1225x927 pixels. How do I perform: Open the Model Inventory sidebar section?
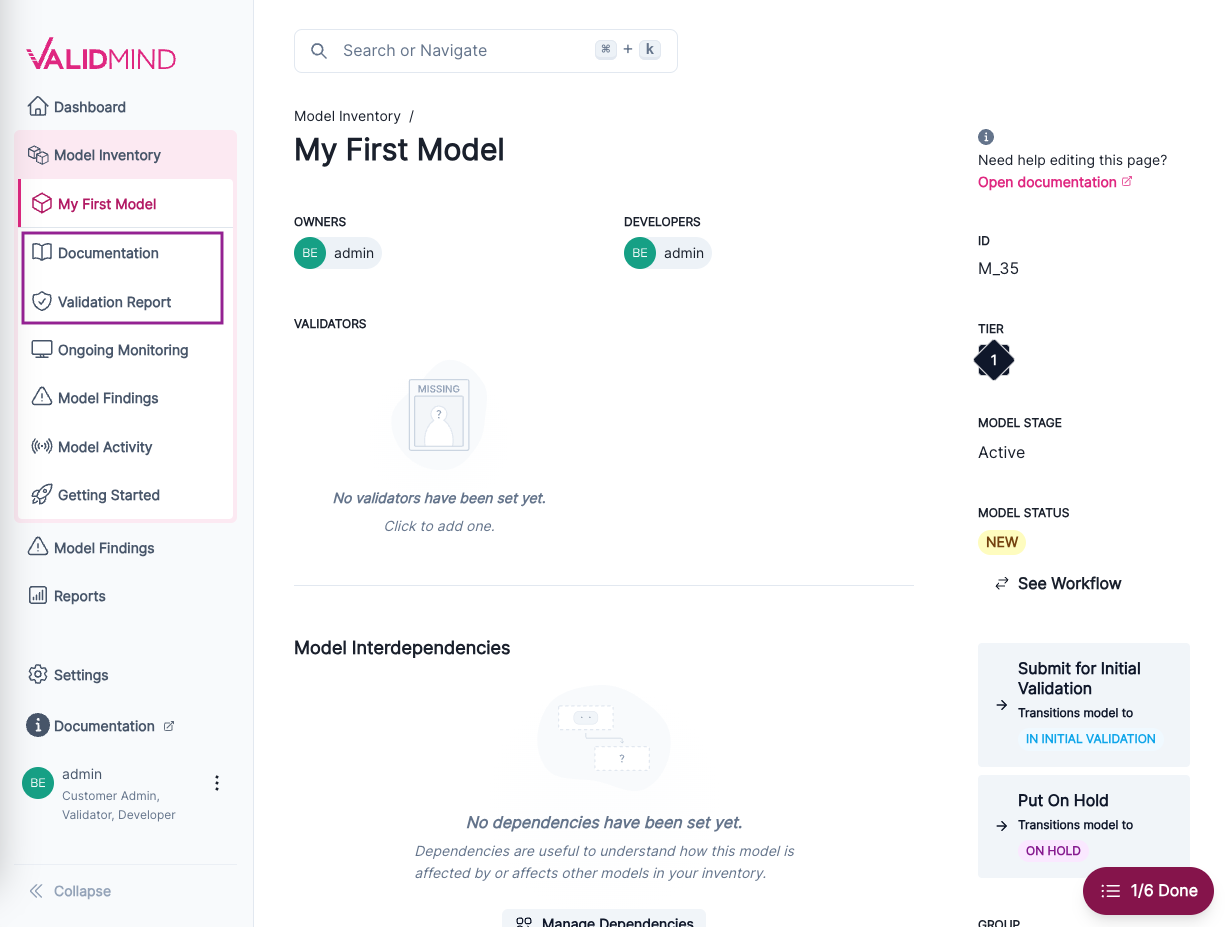coord(106,155)
